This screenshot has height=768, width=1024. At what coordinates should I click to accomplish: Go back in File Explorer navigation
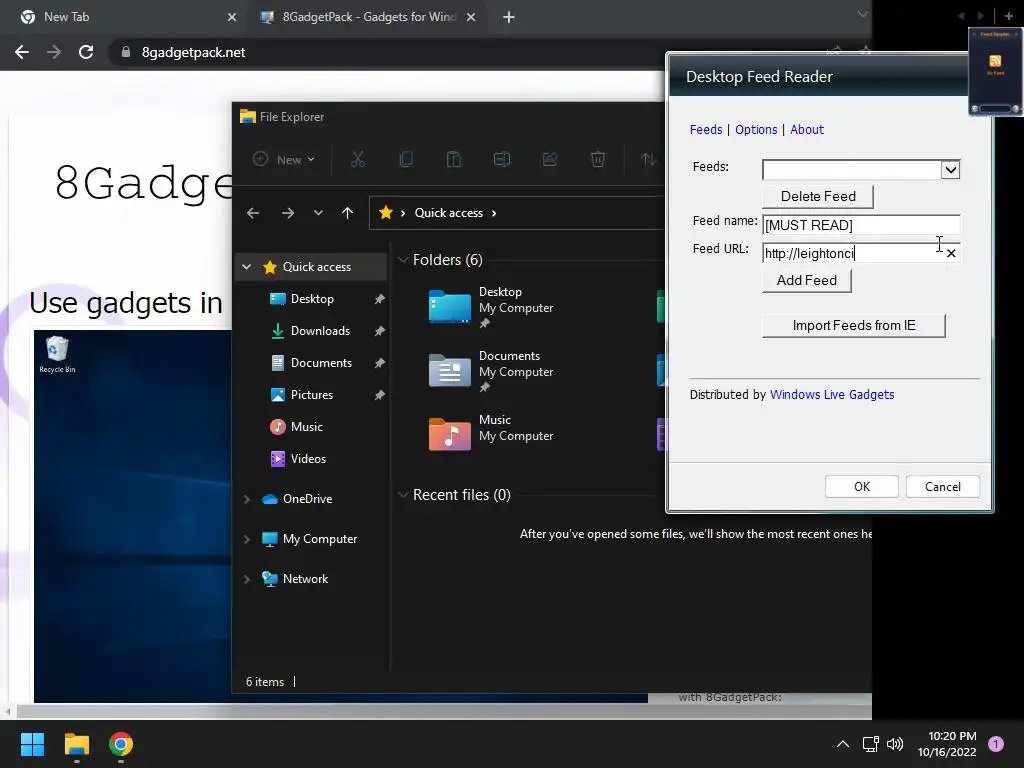pos(253,213)
